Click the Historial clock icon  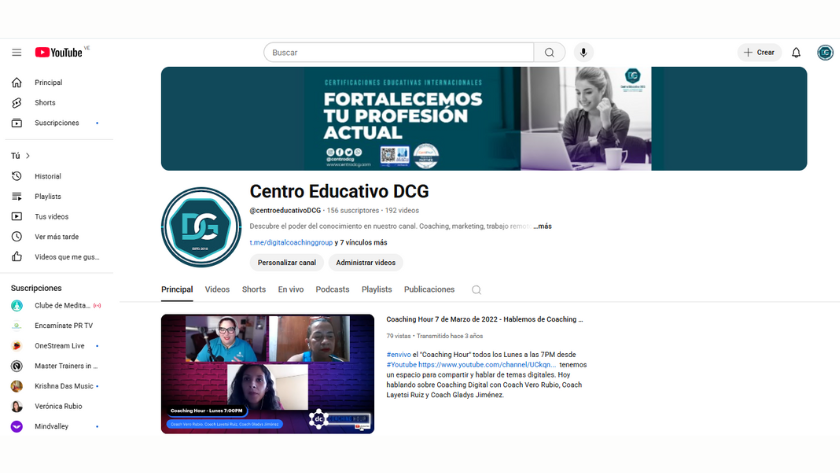(x=17, y=176)
